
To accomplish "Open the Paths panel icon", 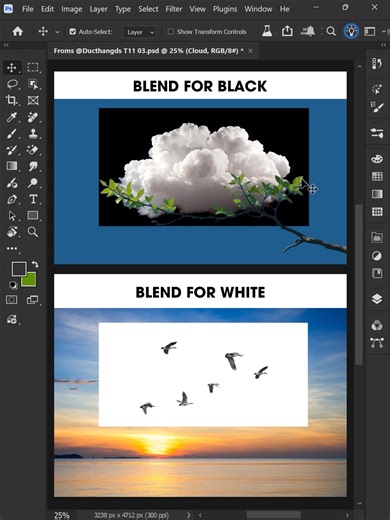I will (x=377, y=343).
